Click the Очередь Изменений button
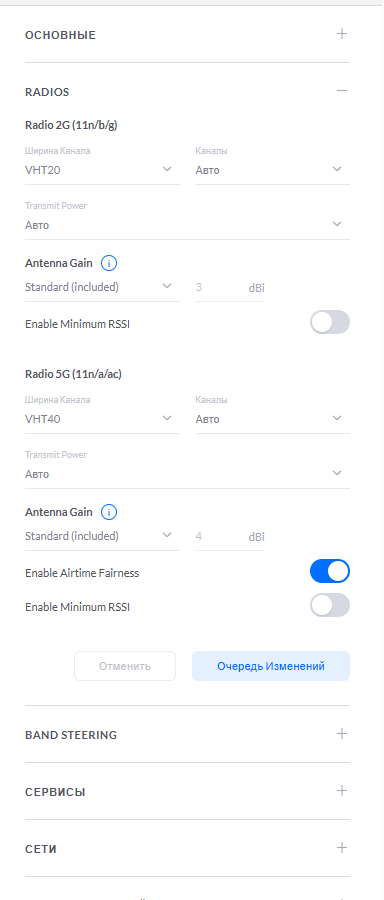Screen dimensions: 384x900 [x=271, y=666]
